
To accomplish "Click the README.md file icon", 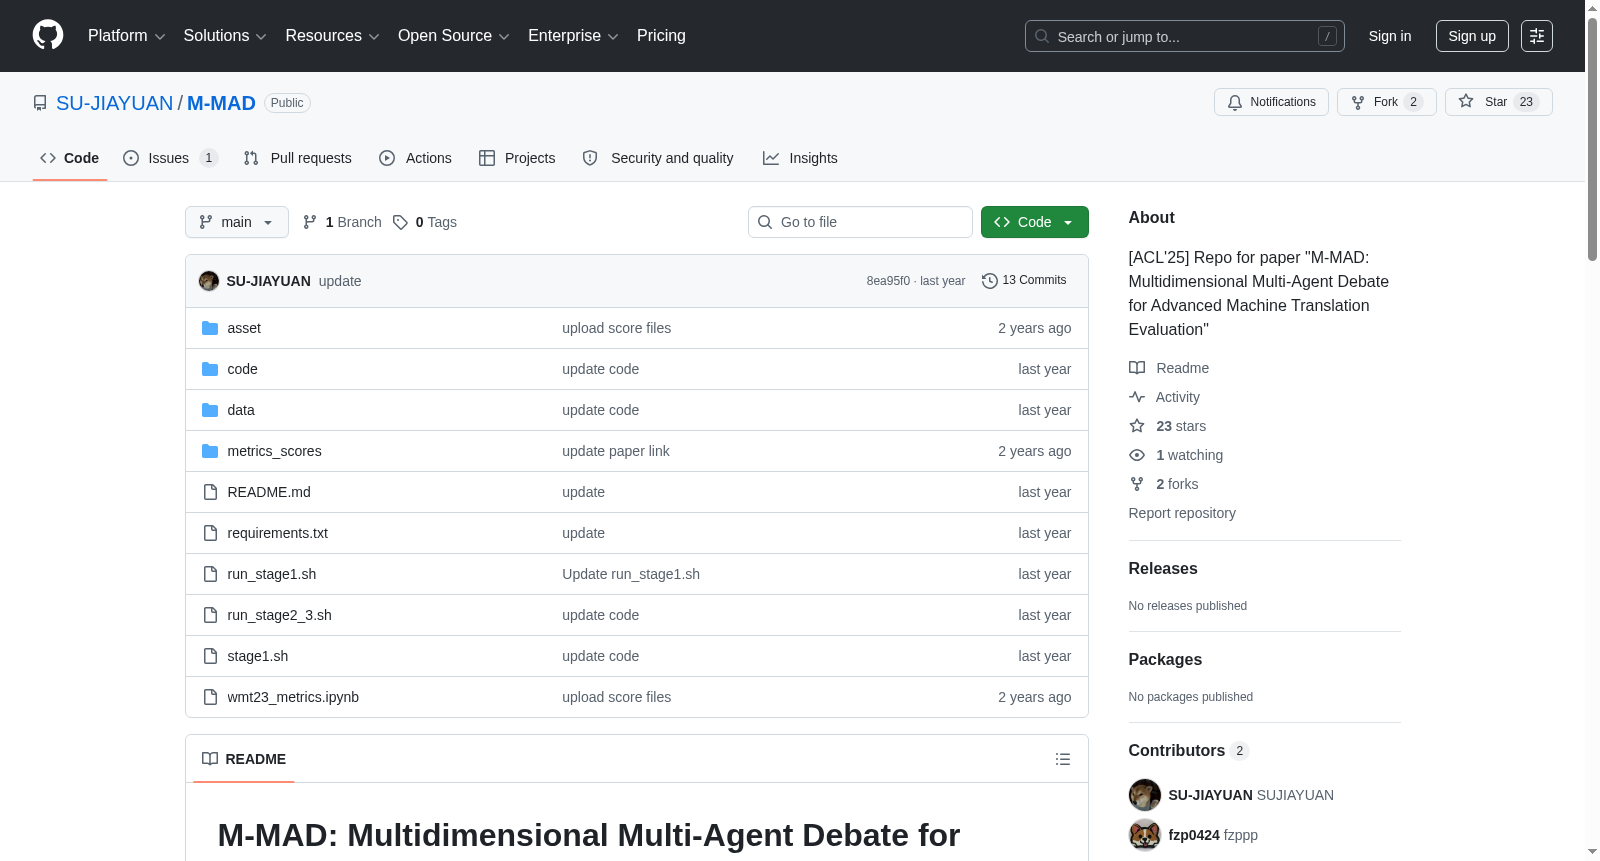I will 210,492.
